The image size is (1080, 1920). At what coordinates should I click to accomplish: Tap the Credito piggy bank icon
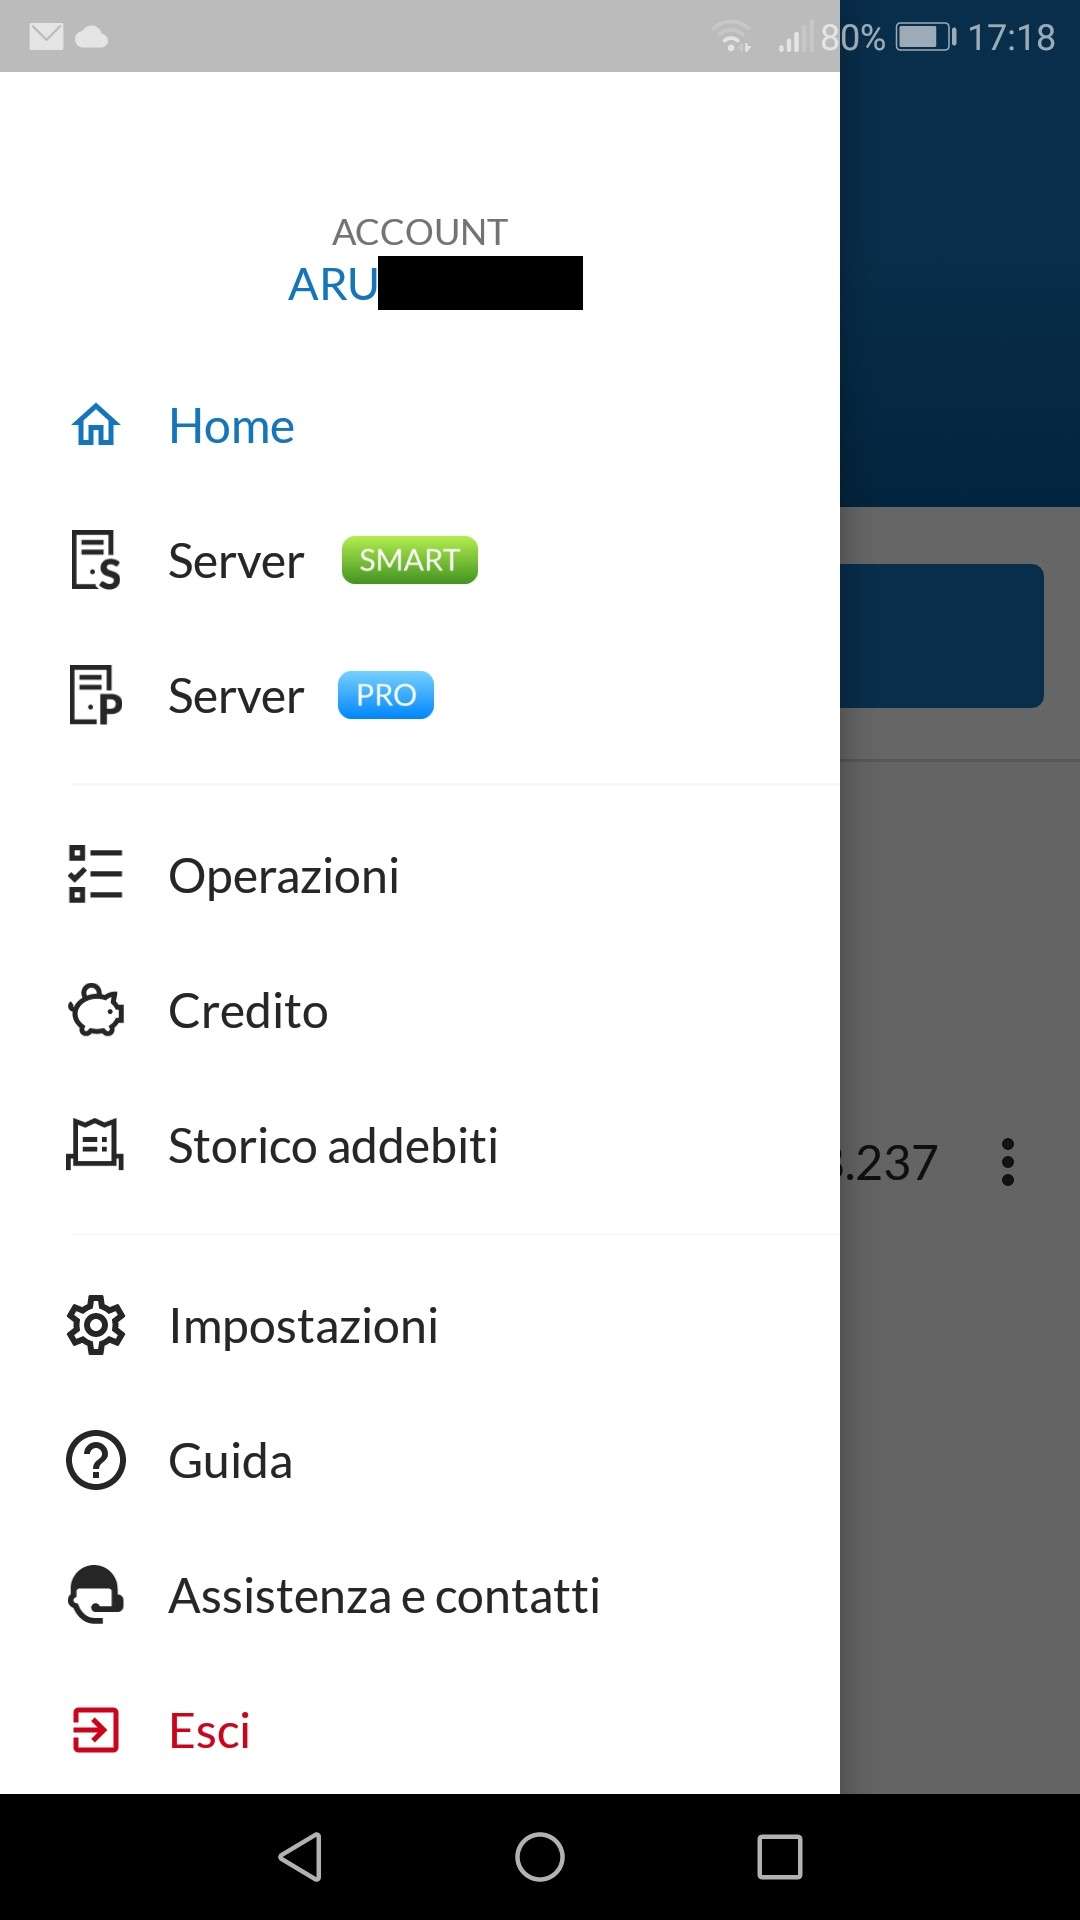coord(96,1011)
